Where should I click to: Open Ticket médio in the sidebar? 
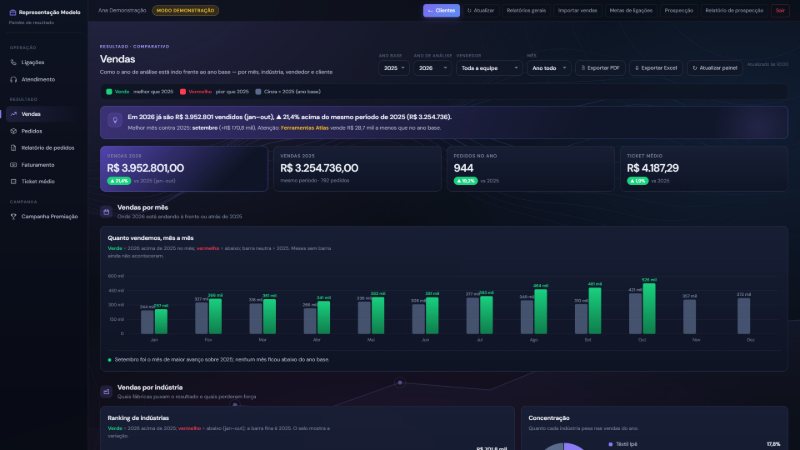[44, 182]
